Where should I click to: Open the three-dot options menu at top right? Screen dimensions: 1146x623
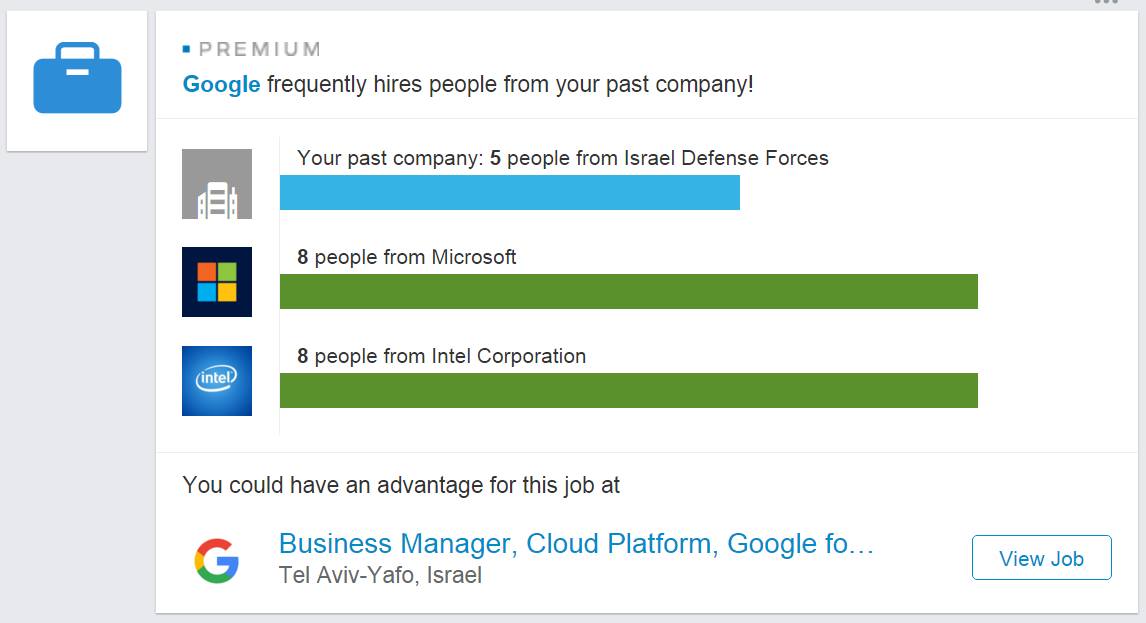[x=1105, y=3]
